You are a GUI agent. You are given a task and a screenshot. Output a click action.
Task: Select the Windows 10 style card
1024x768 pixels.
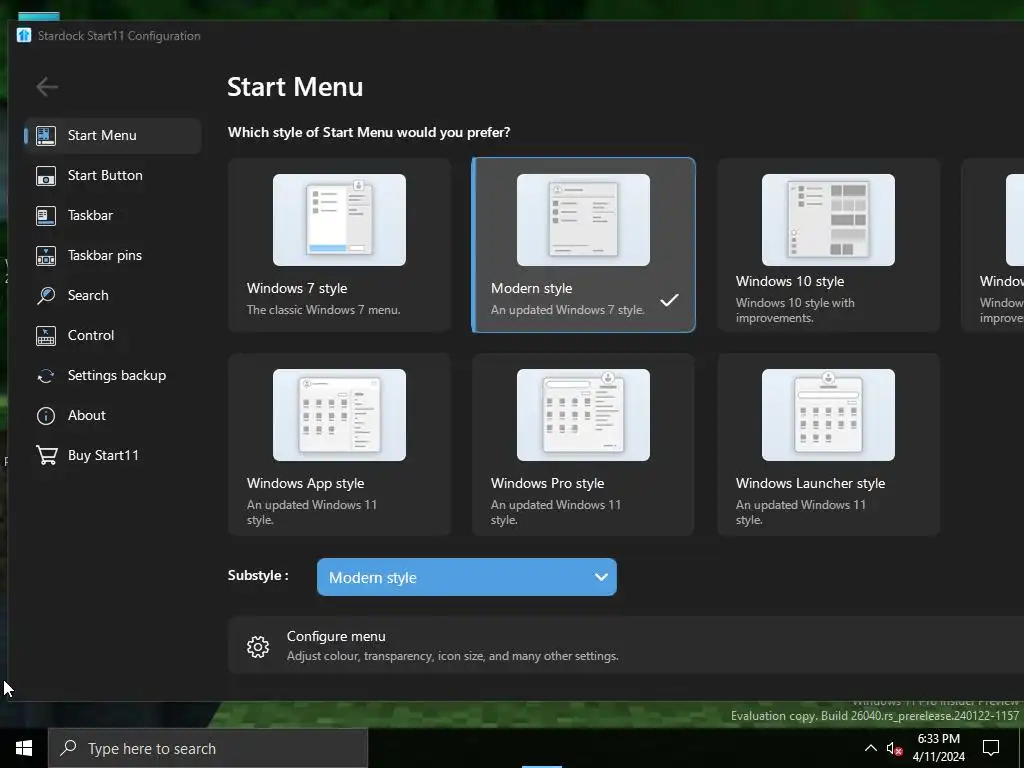click(828, 245)
